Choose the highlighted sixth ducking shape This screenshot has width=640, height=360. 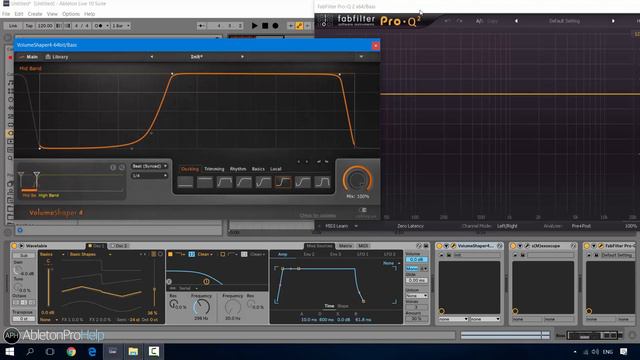(x=283, y=182)
